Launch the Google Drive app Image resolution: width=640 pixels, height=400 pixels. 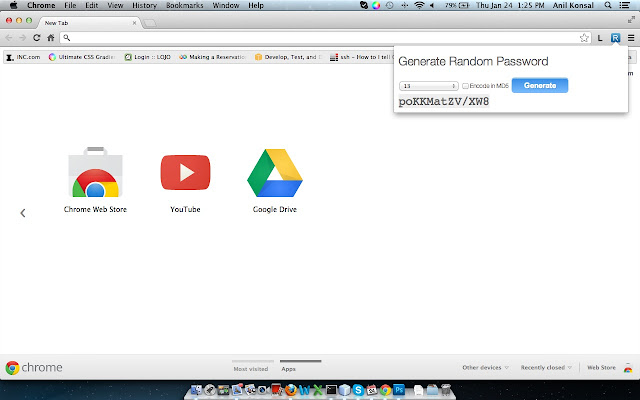coord(275,180)
